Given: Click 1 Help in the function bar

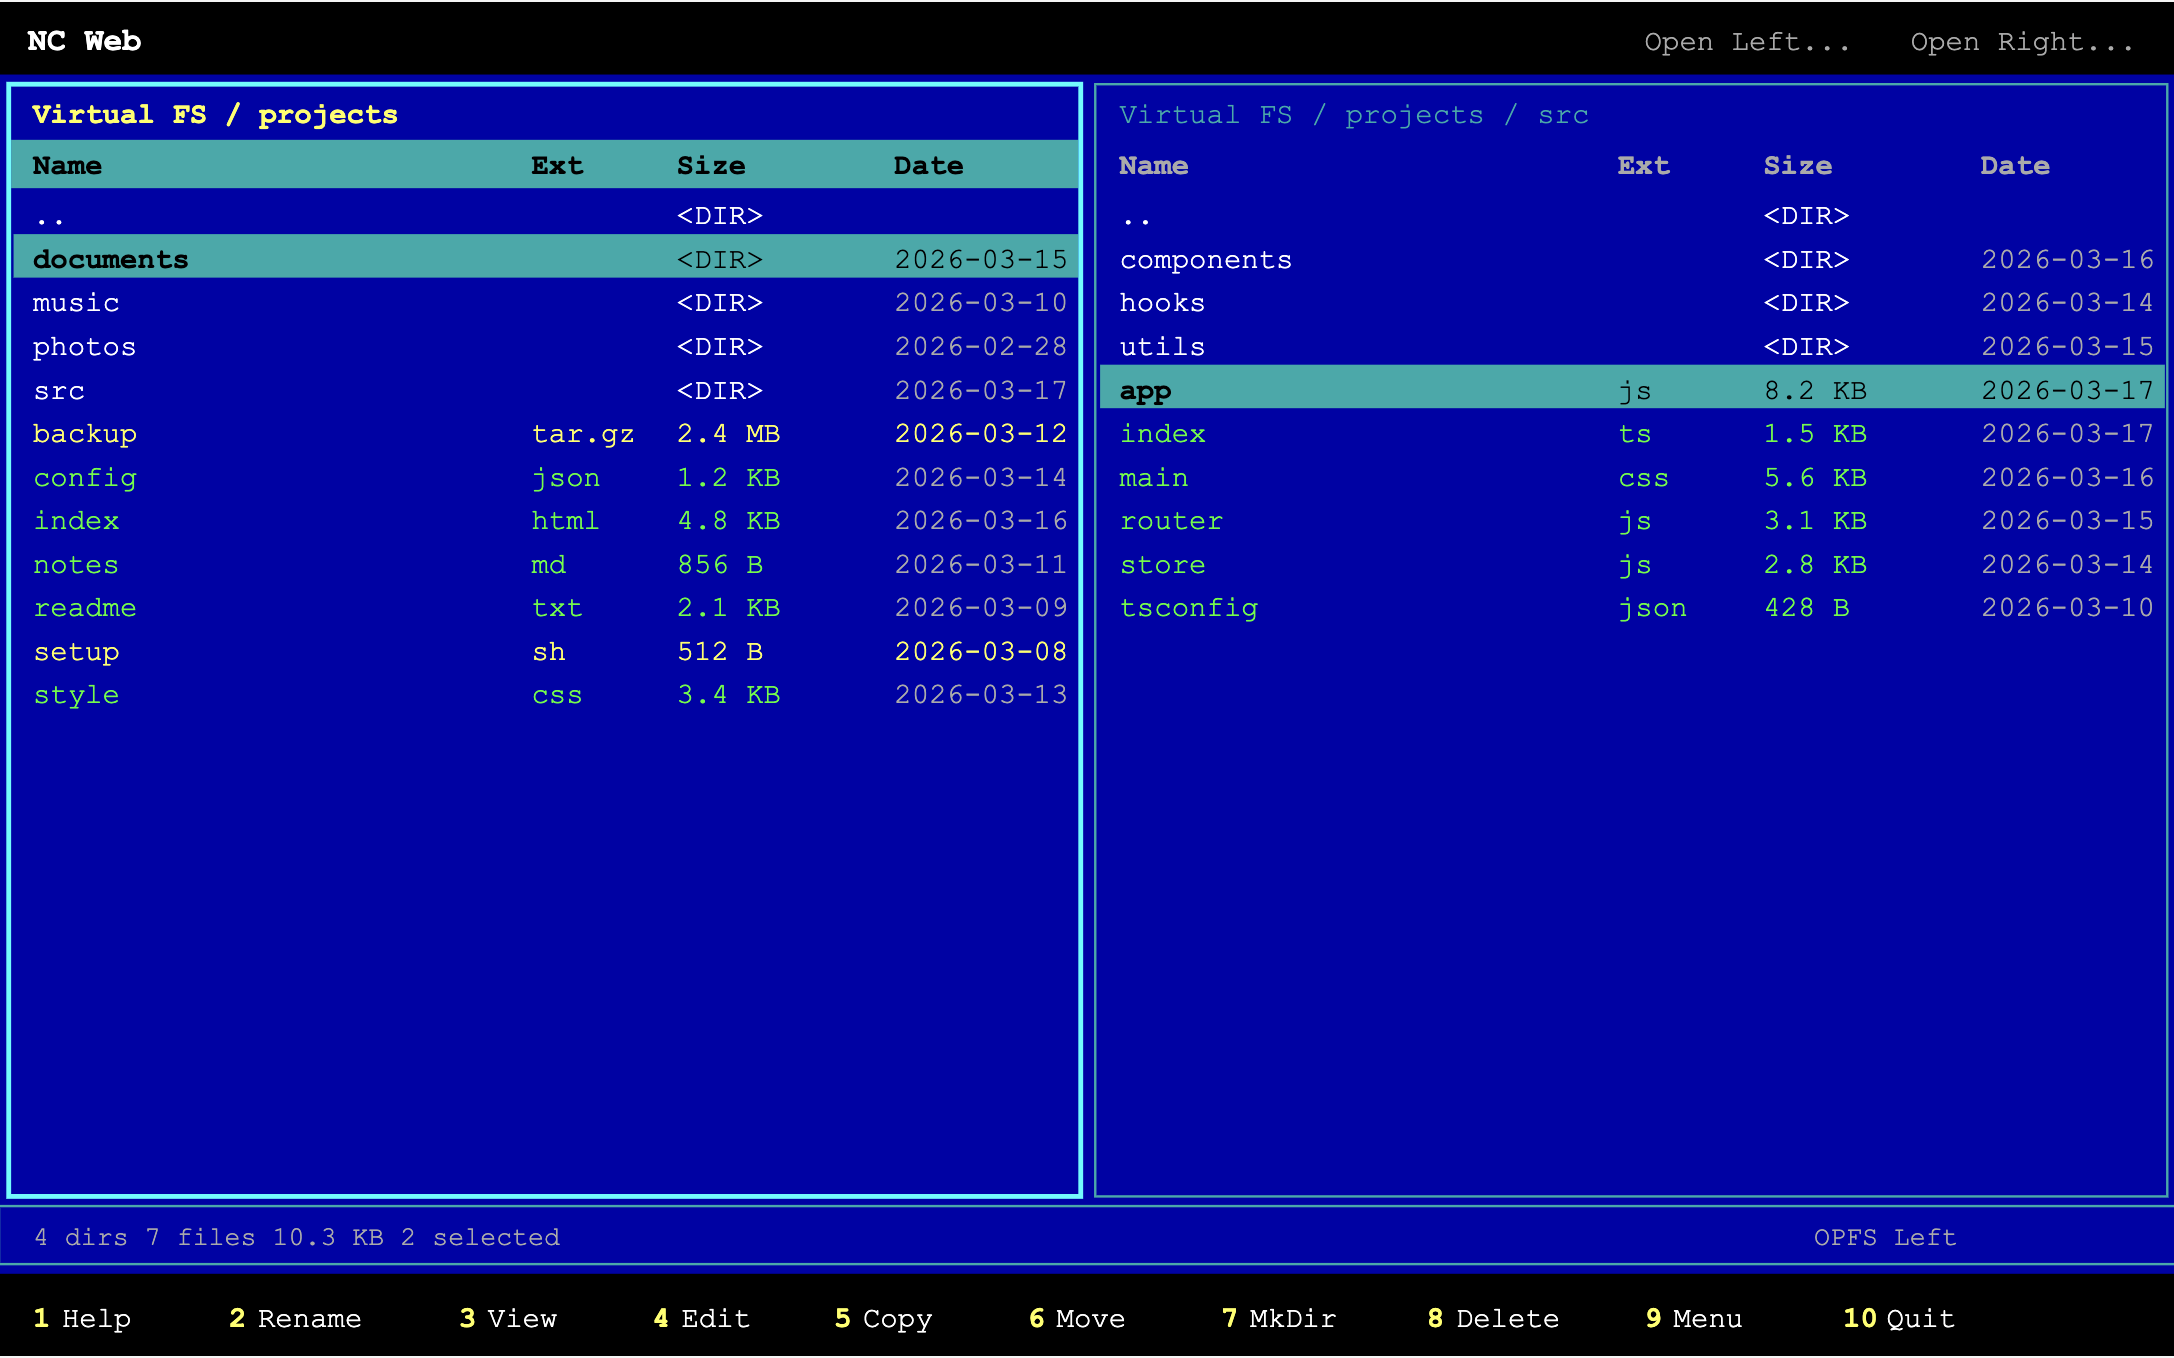Looking at the screenshot, I should coord(82,1318).
